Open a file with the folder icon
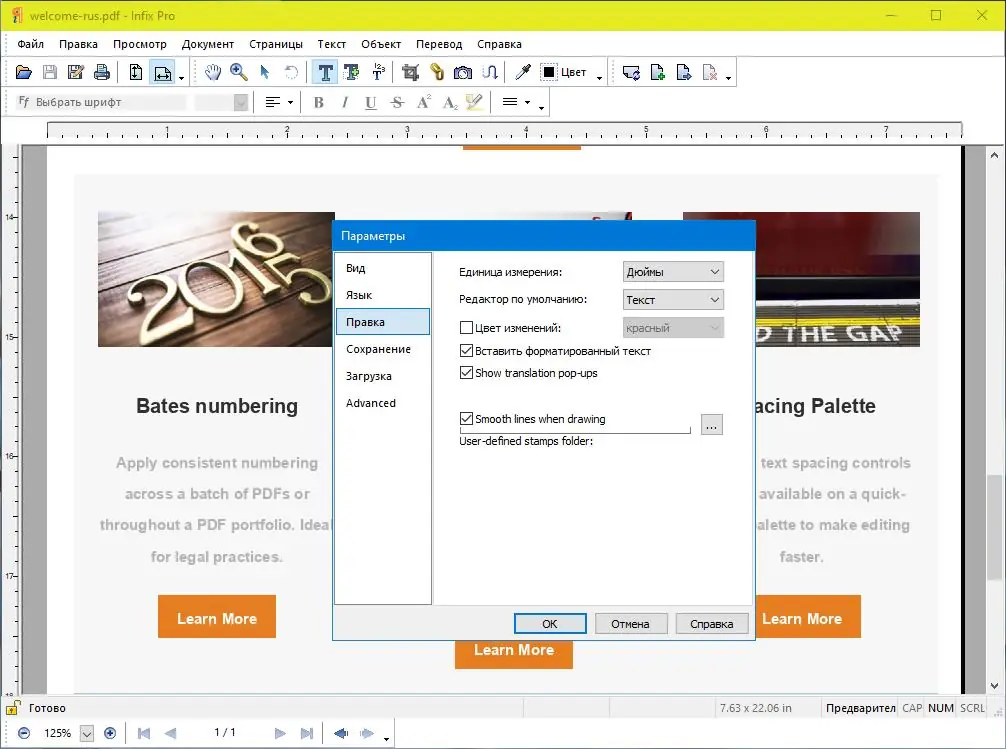The height and width of the screenshot is (749, 1006). 24,73
